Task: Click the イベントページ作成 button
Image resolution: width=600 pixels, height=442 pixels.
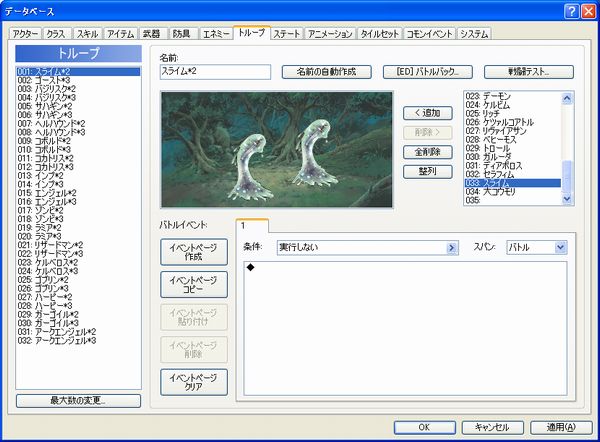Action: click(x=194, y=252)
